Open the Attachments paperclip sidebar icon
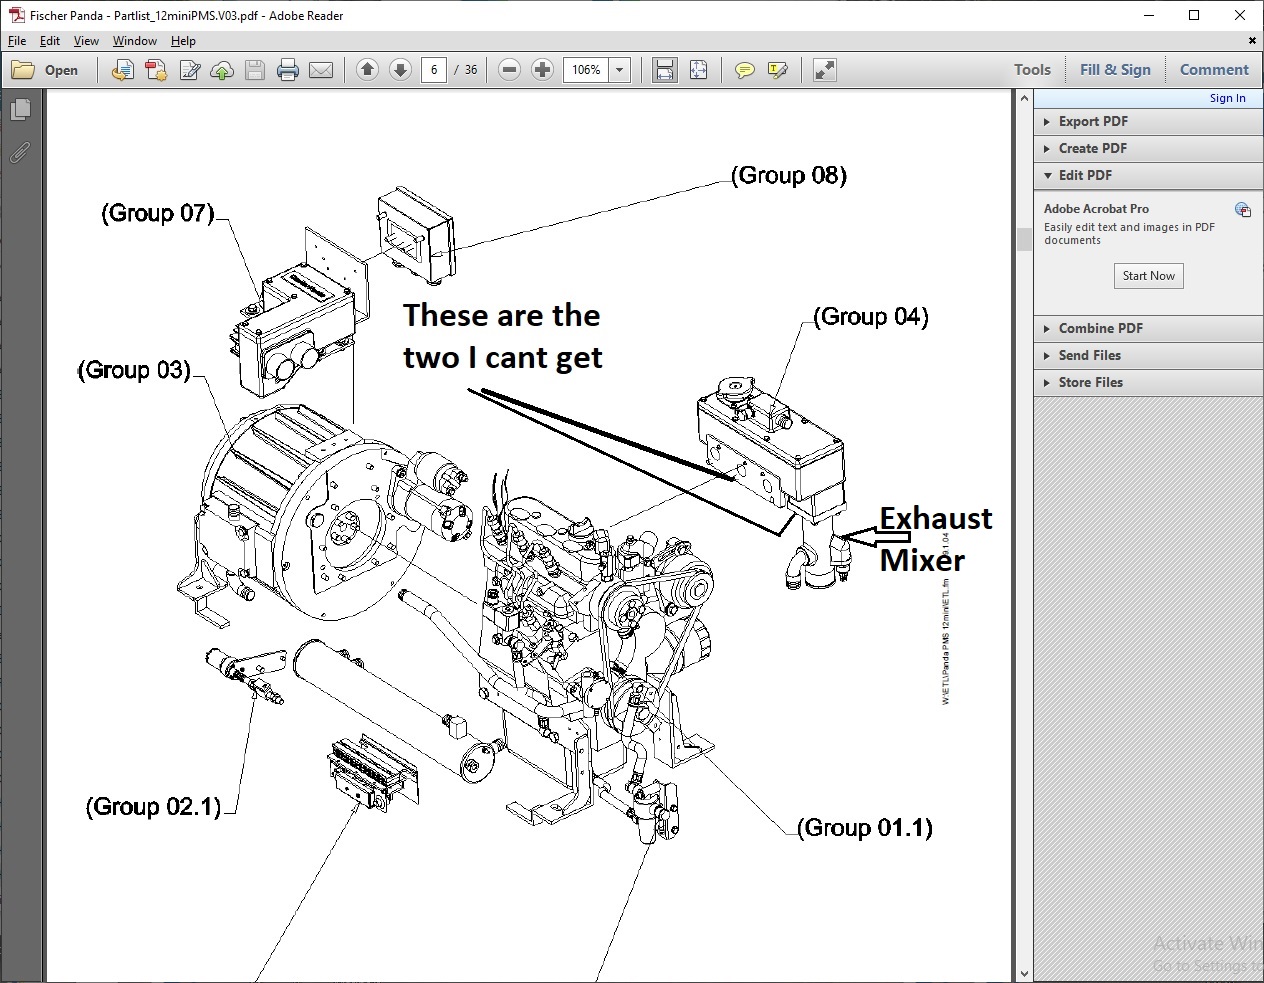The height and width of the screenshot is (983, 1264). click(x=20, y=152)
